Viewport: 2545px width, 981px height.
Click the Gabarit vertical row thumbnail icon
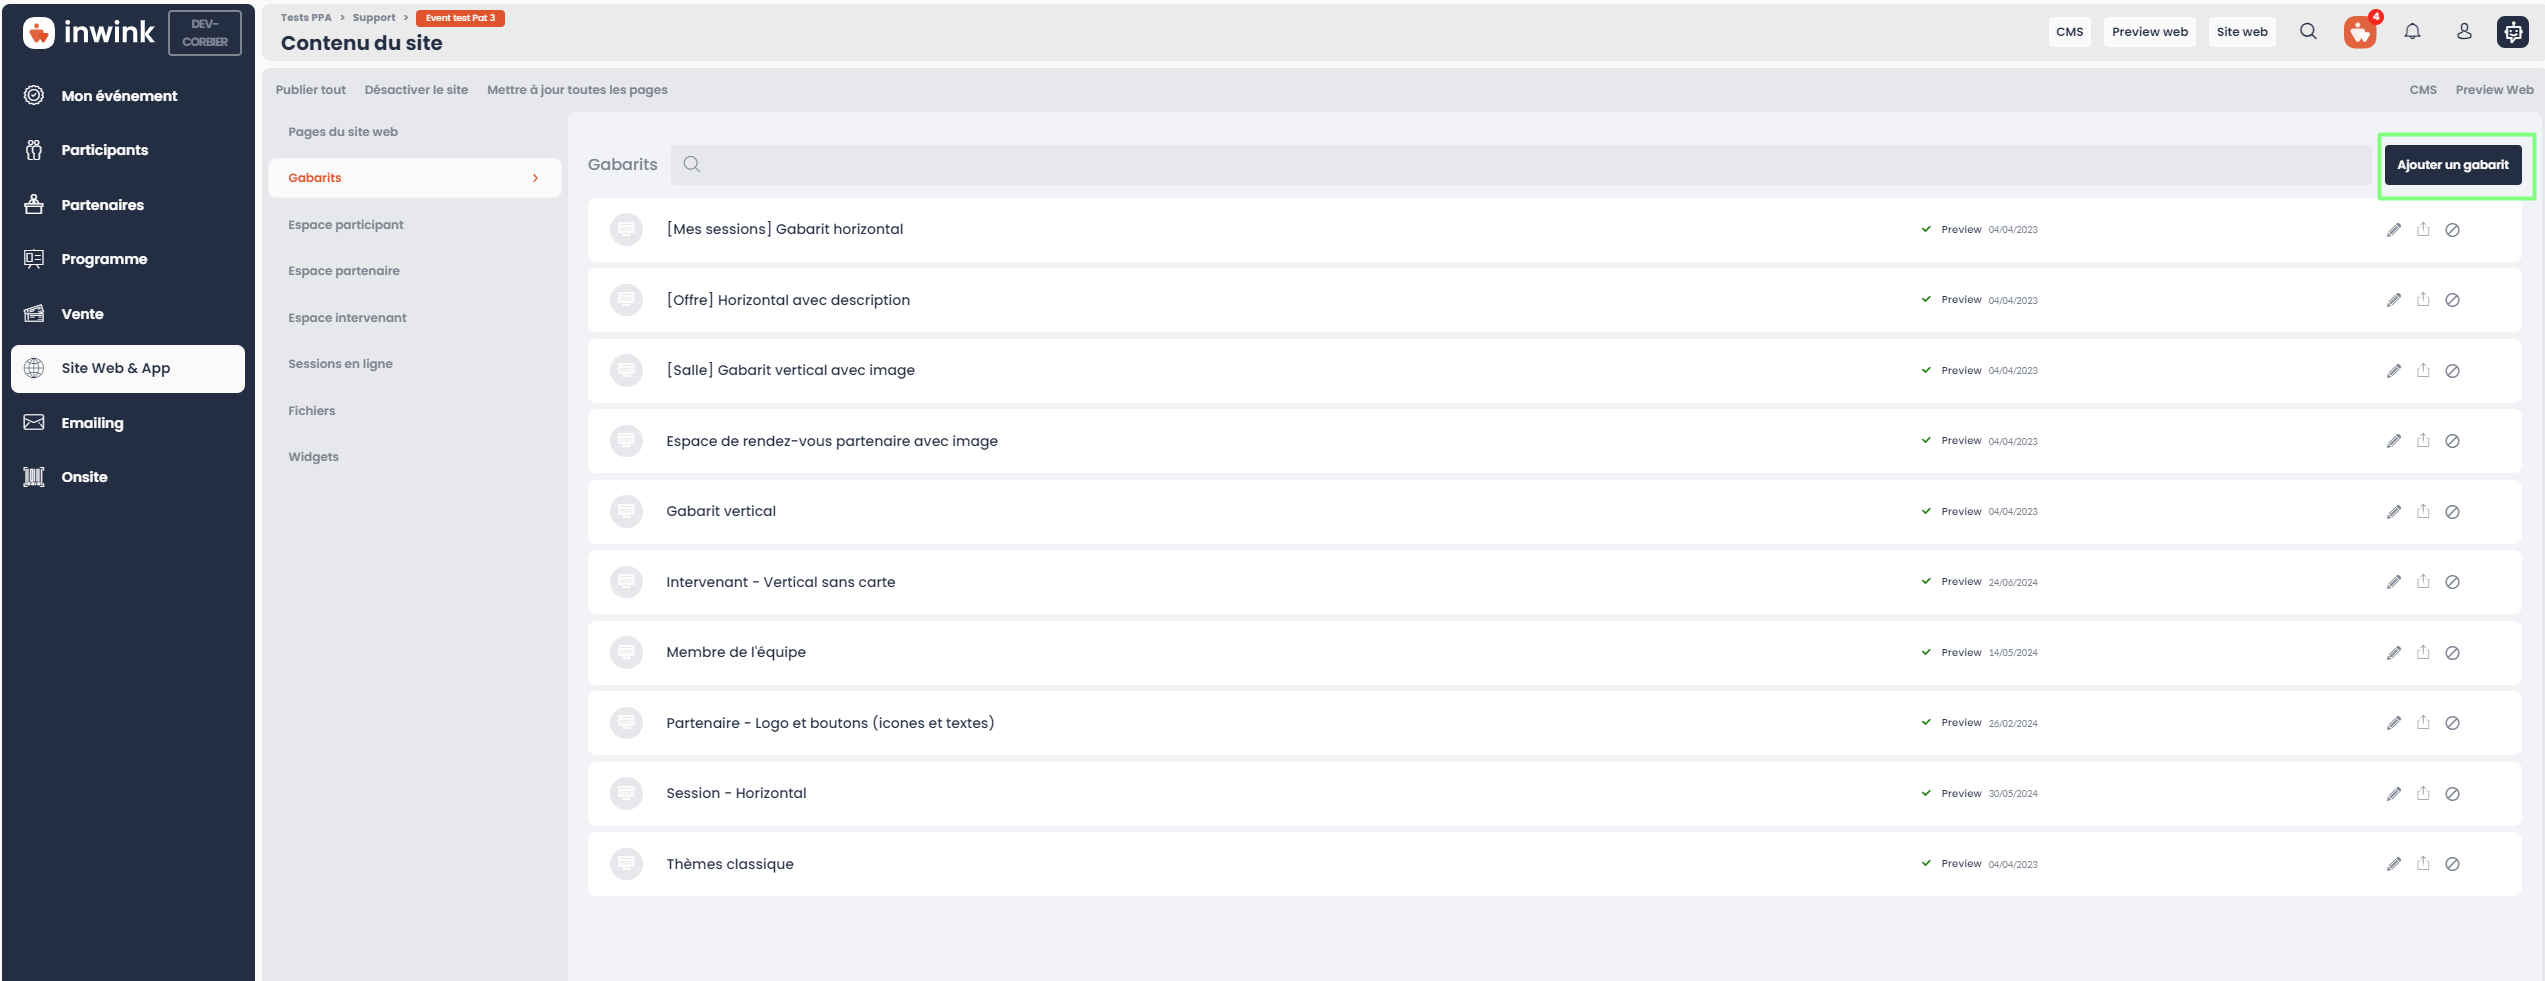point(626,511)
